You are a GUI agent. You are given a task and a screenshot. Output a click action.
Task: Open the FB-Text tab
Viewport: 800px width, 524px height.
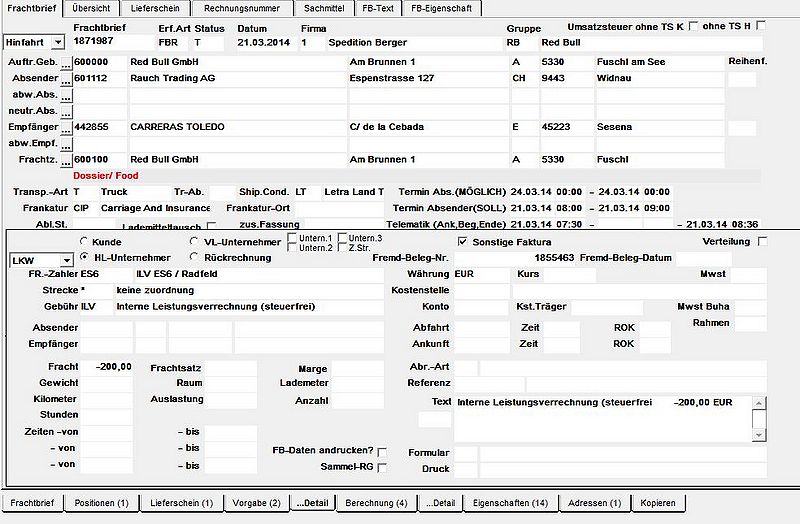coord(378,8)
